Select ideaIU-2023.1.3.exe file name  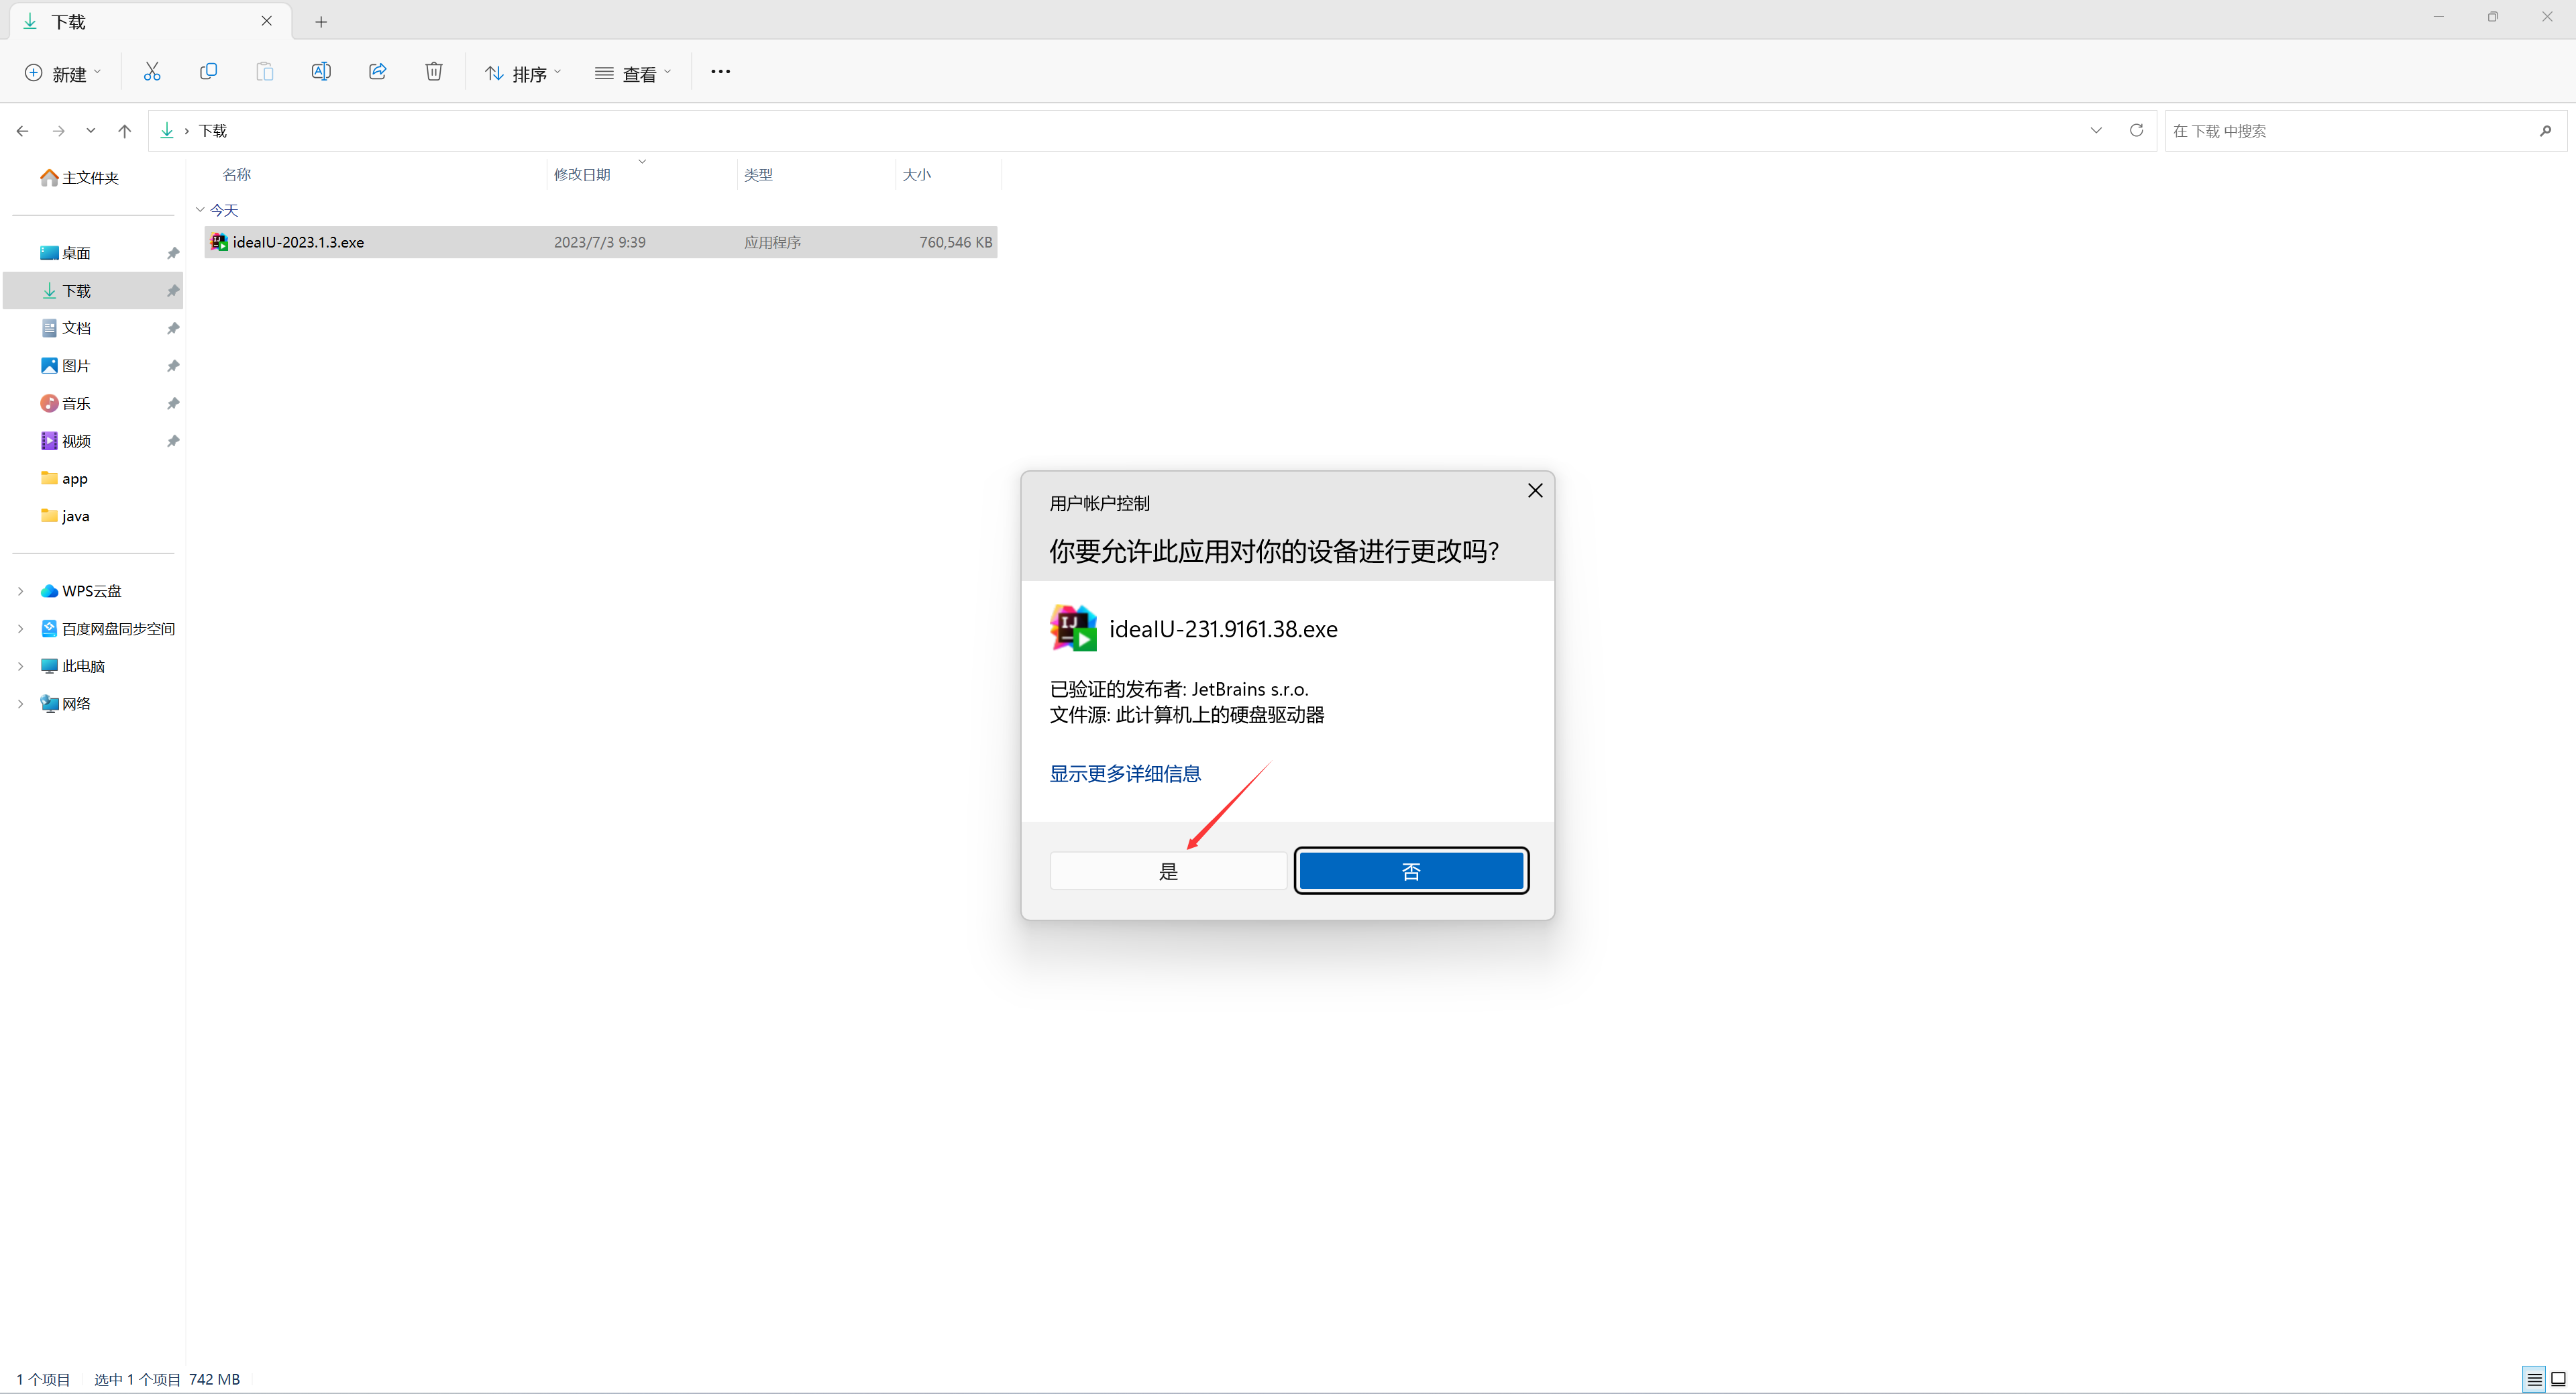(x=298, y=242)
